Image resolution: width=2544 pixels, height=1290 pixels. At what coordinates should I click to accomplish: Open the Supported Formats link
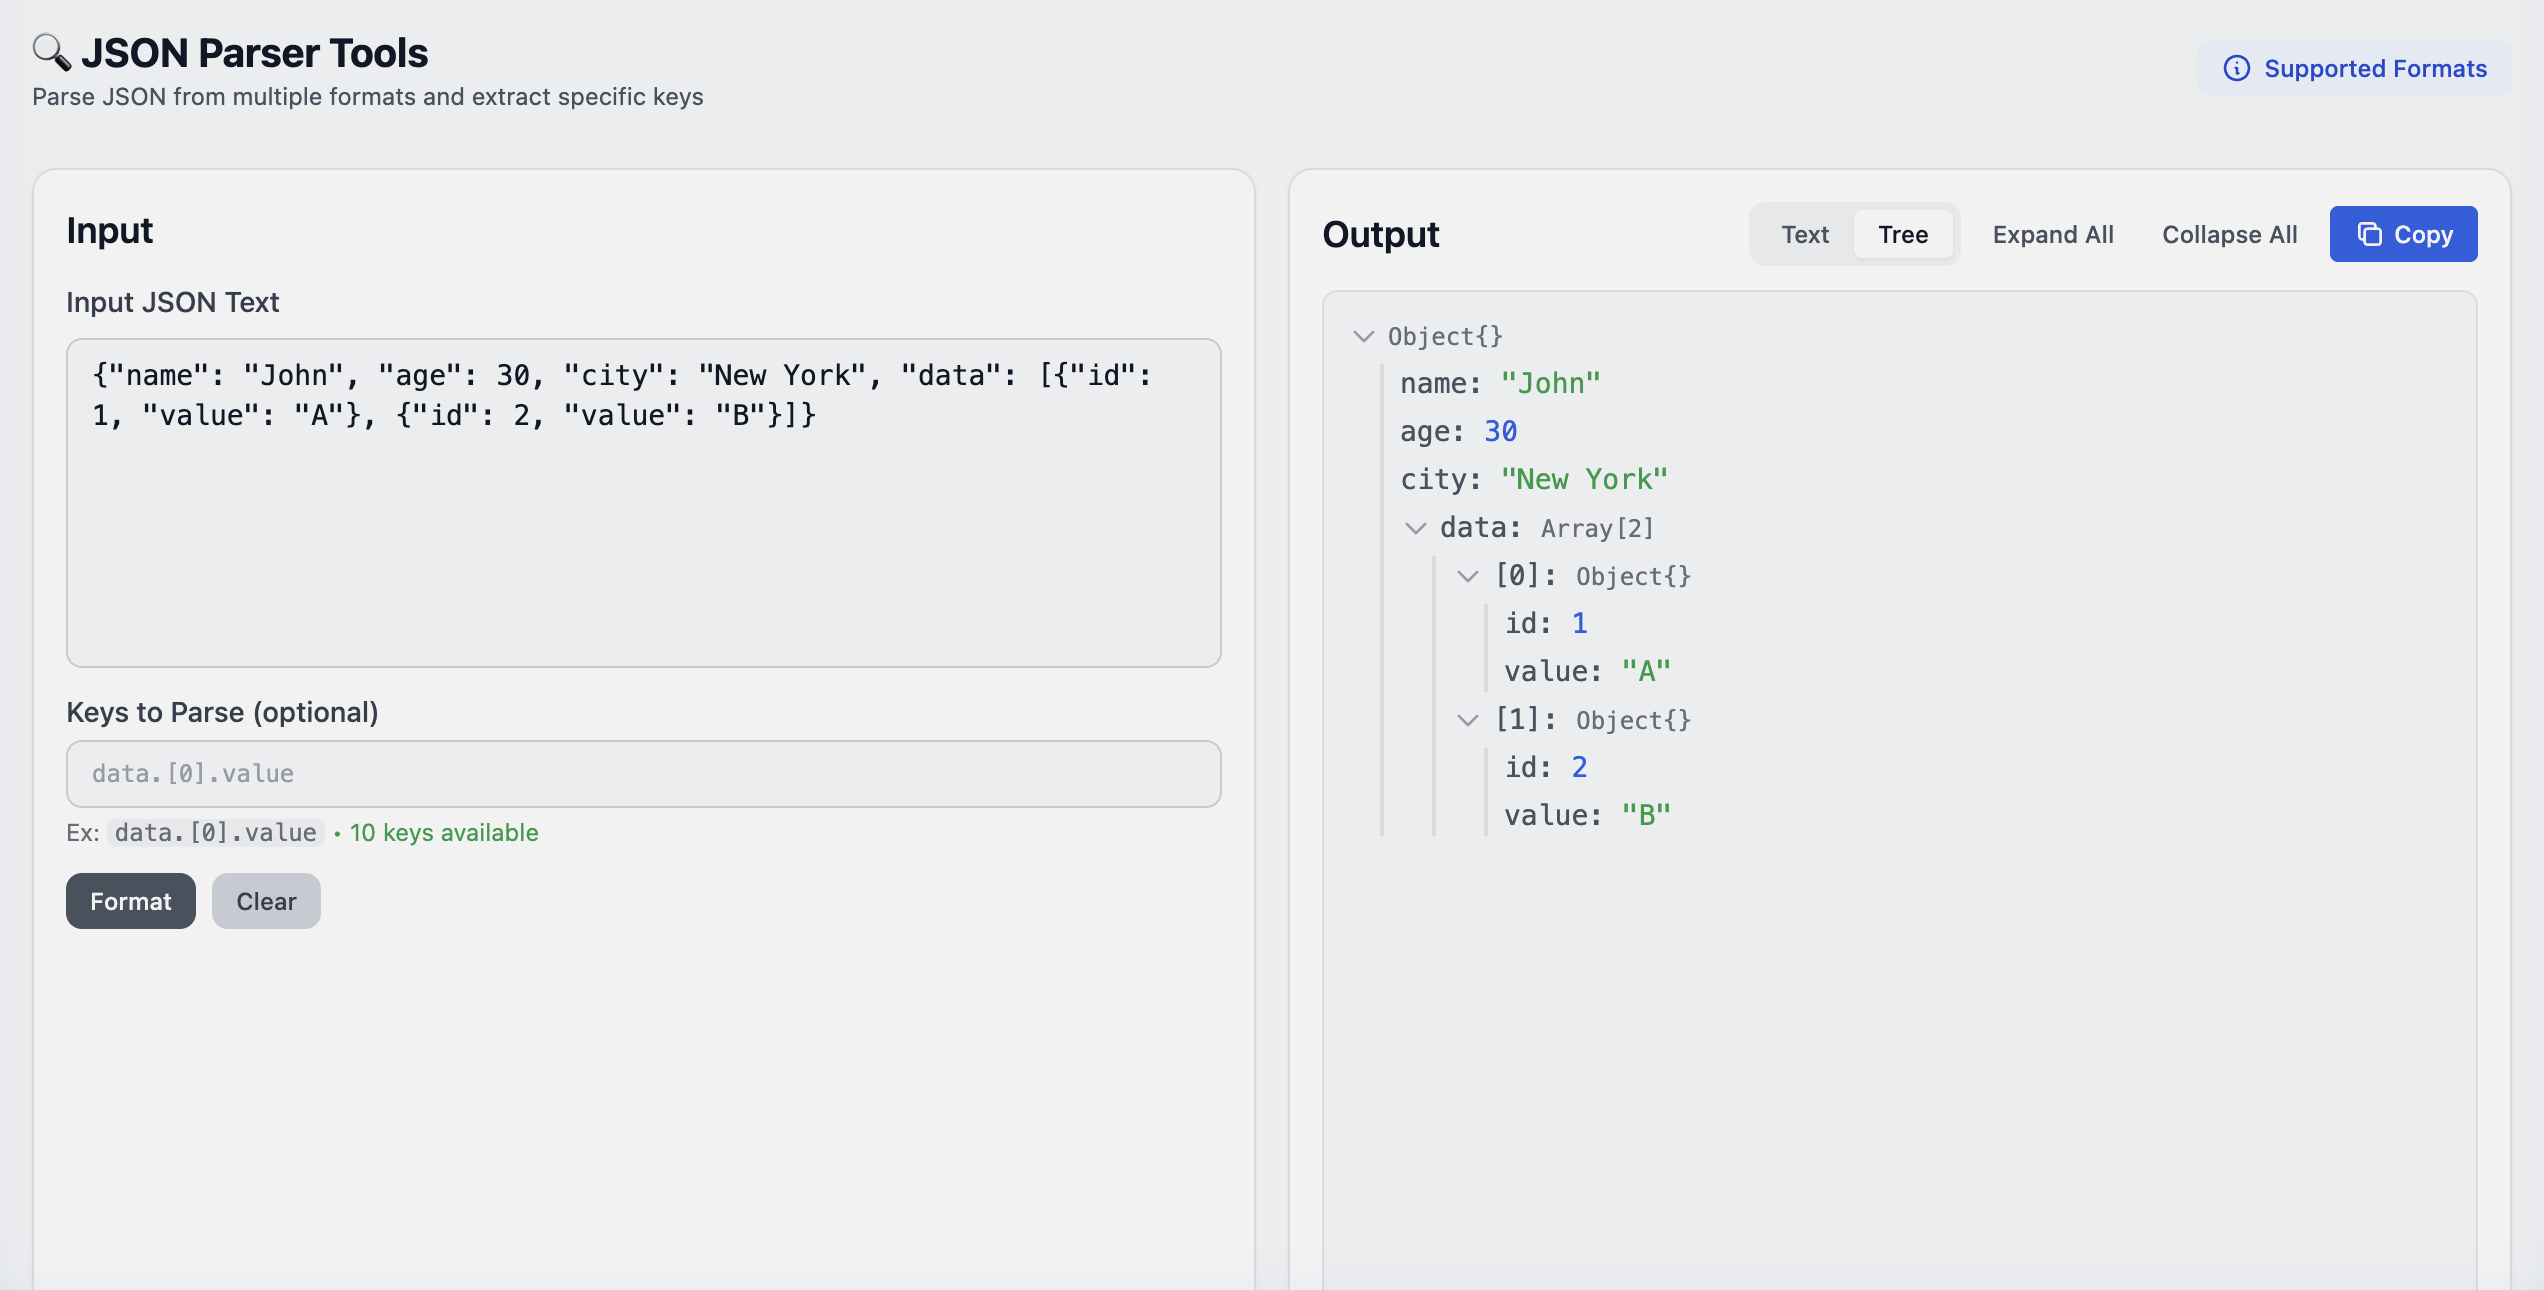(2374, 68)
